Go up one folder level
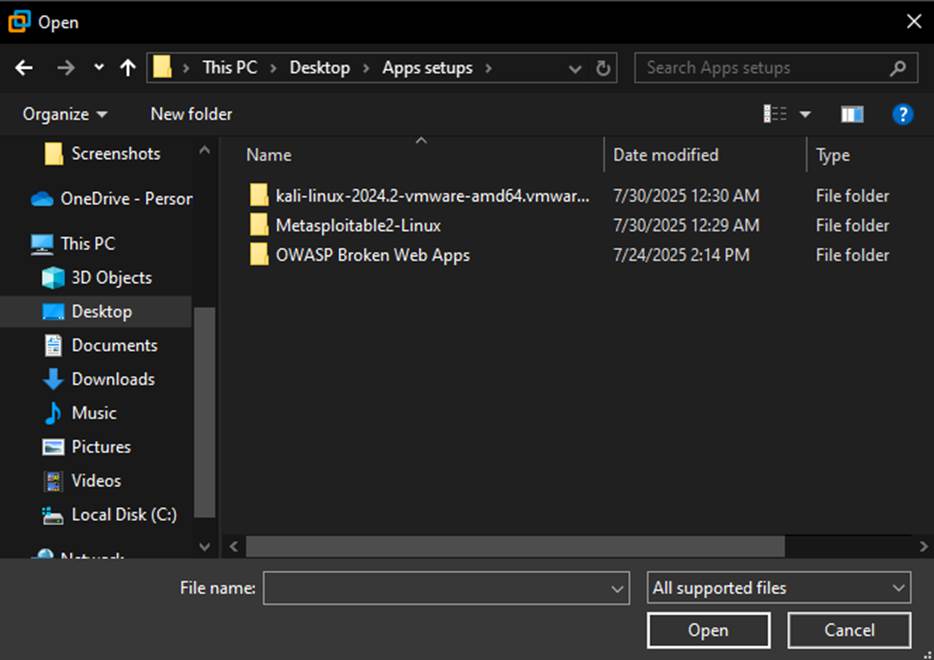Screen dimensions: 934x660 pos(127,67)
